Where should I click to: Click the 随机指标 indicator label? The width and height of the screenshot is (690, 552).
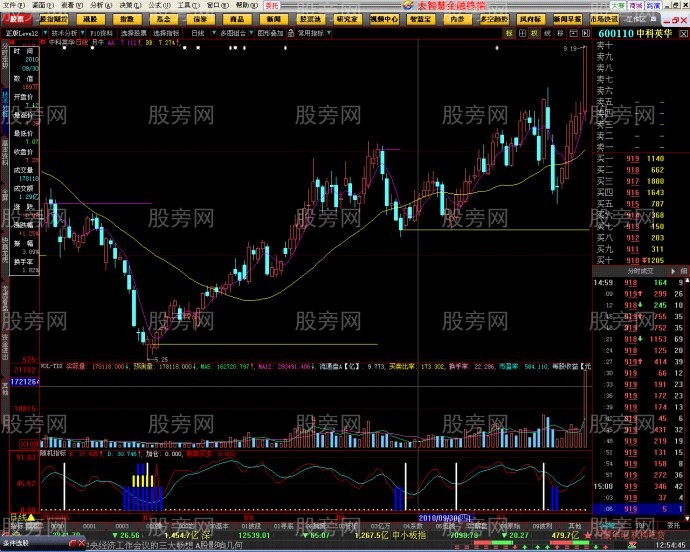coord(53,453)
